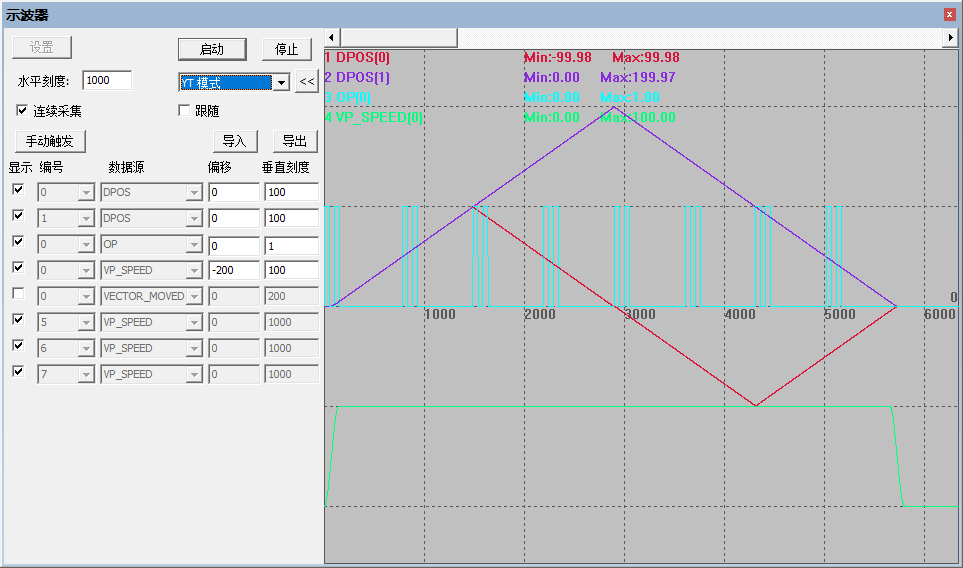The width and height of the screenshot is (963, 568).
Task: Click the 导出 export button
Action: coord(295,141)
